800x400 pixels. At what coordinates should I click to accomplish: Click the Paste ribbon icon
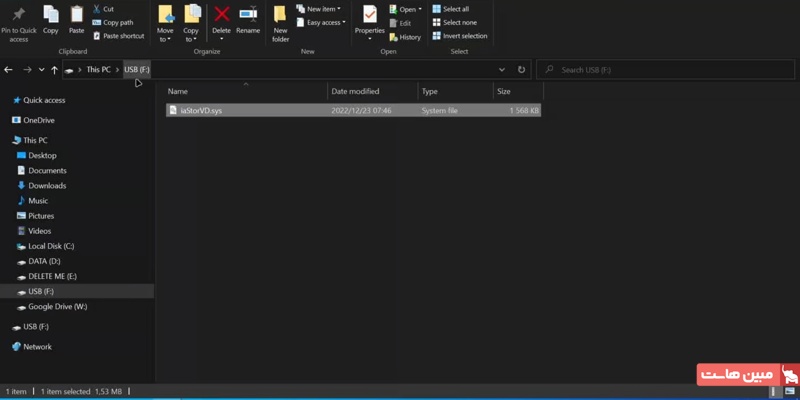(77, 20)
